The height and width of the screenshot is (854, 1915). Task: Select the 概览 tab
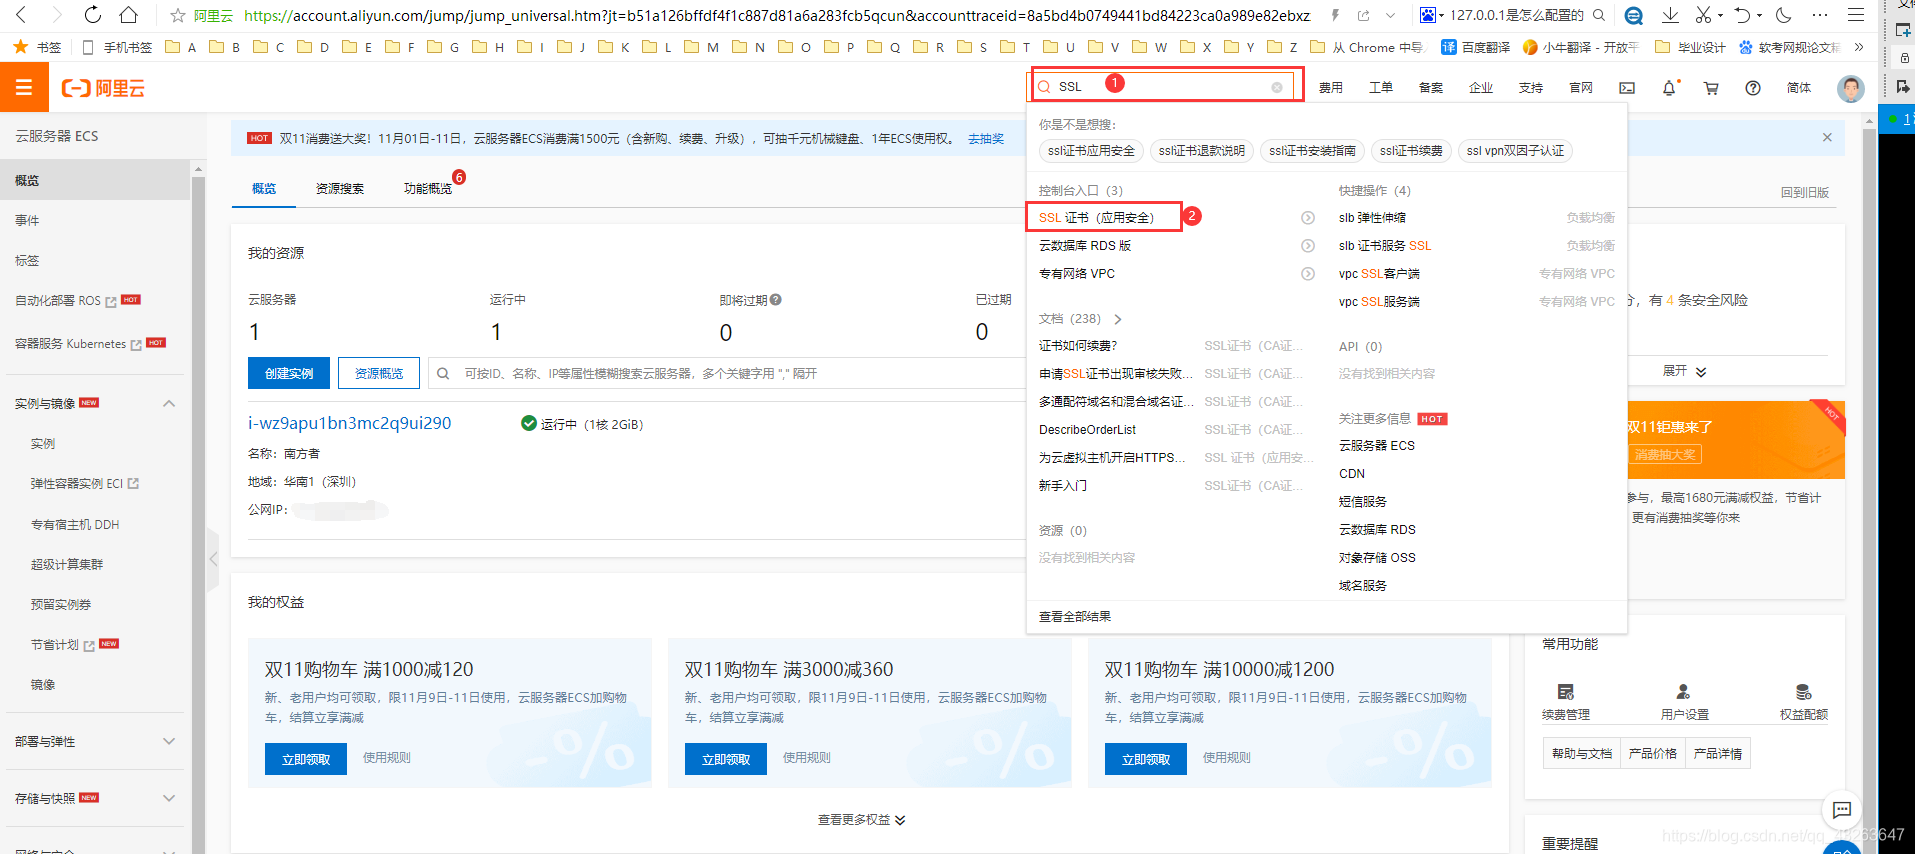point(264,188)
